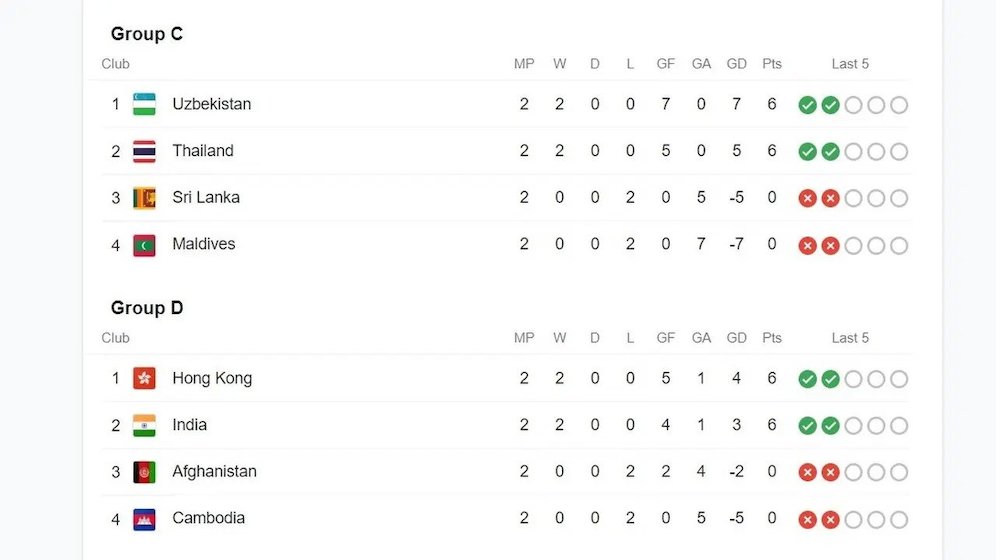
Task: Click the Group C heading
Action: (147, 34)
